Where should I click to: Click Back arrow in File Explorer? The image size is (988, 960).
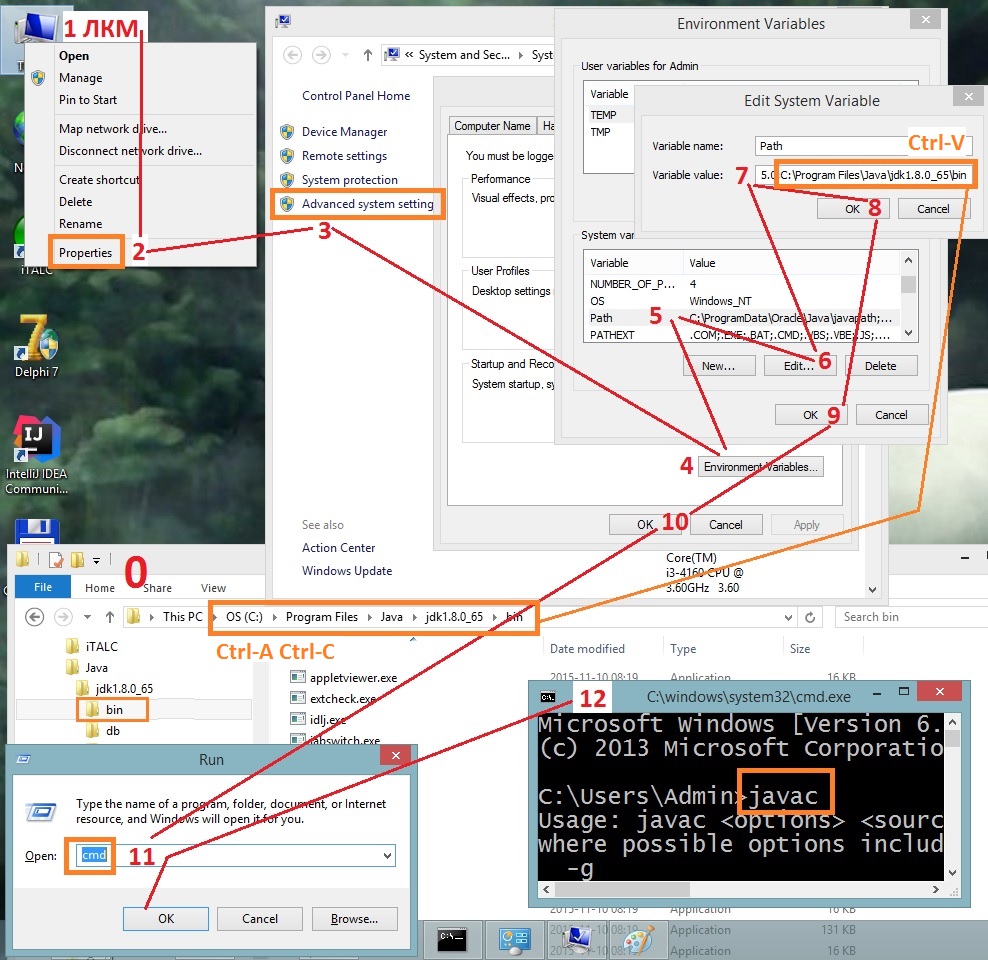(x=35, y=617)
